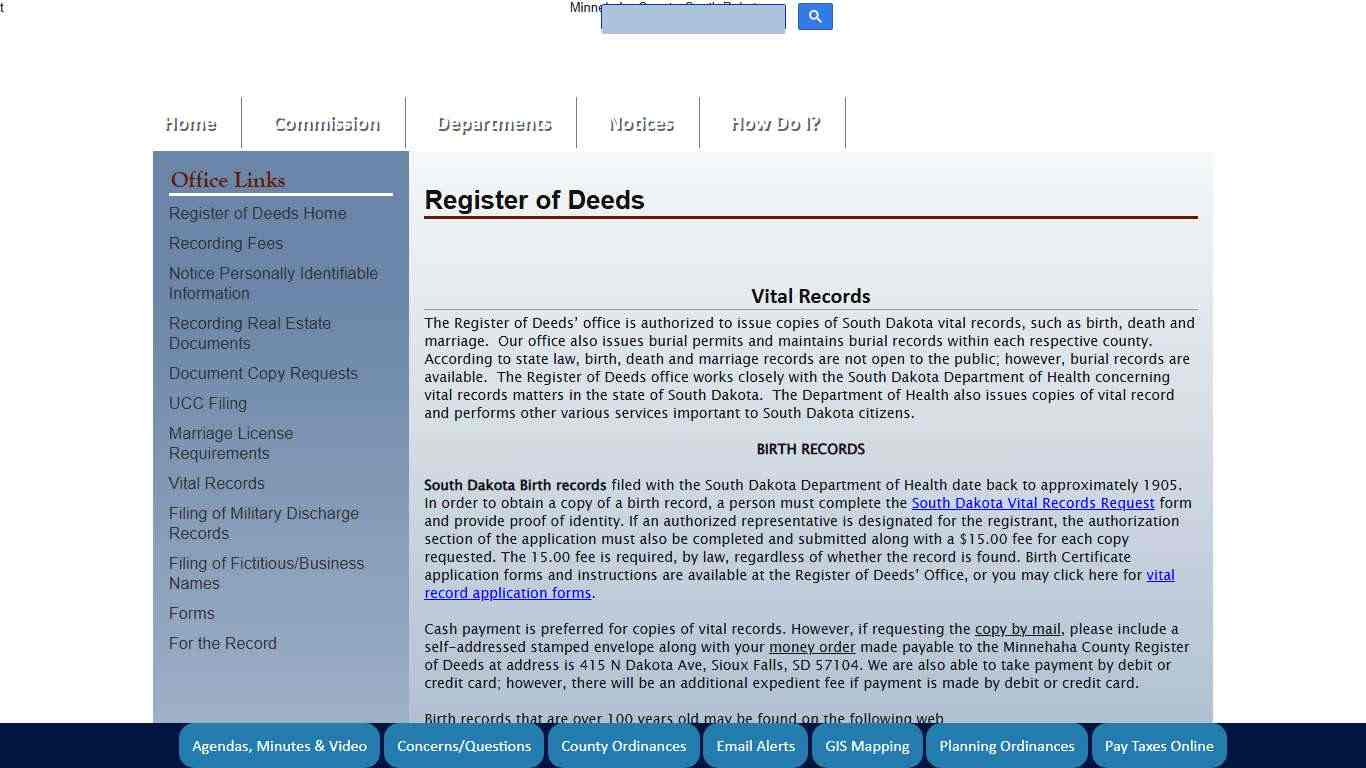Click the search magnifier icon
The height and width of the screenshot is (768, 1366).
(x=814, y=16)
